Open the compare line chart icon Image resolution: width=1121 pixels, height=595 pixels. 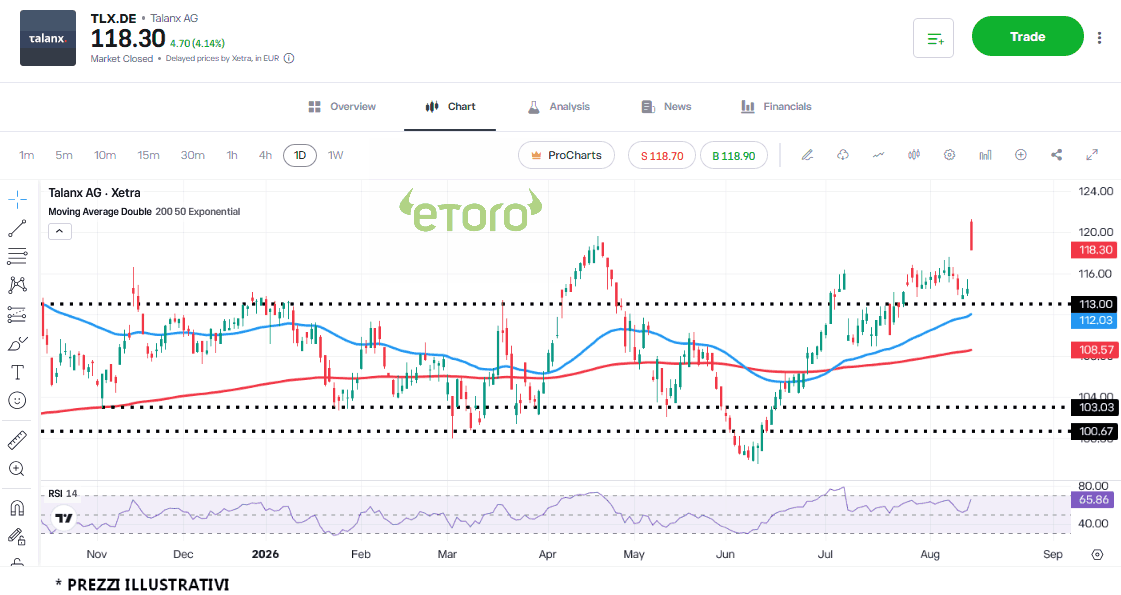pyautogui.click(x=879, y=155)
